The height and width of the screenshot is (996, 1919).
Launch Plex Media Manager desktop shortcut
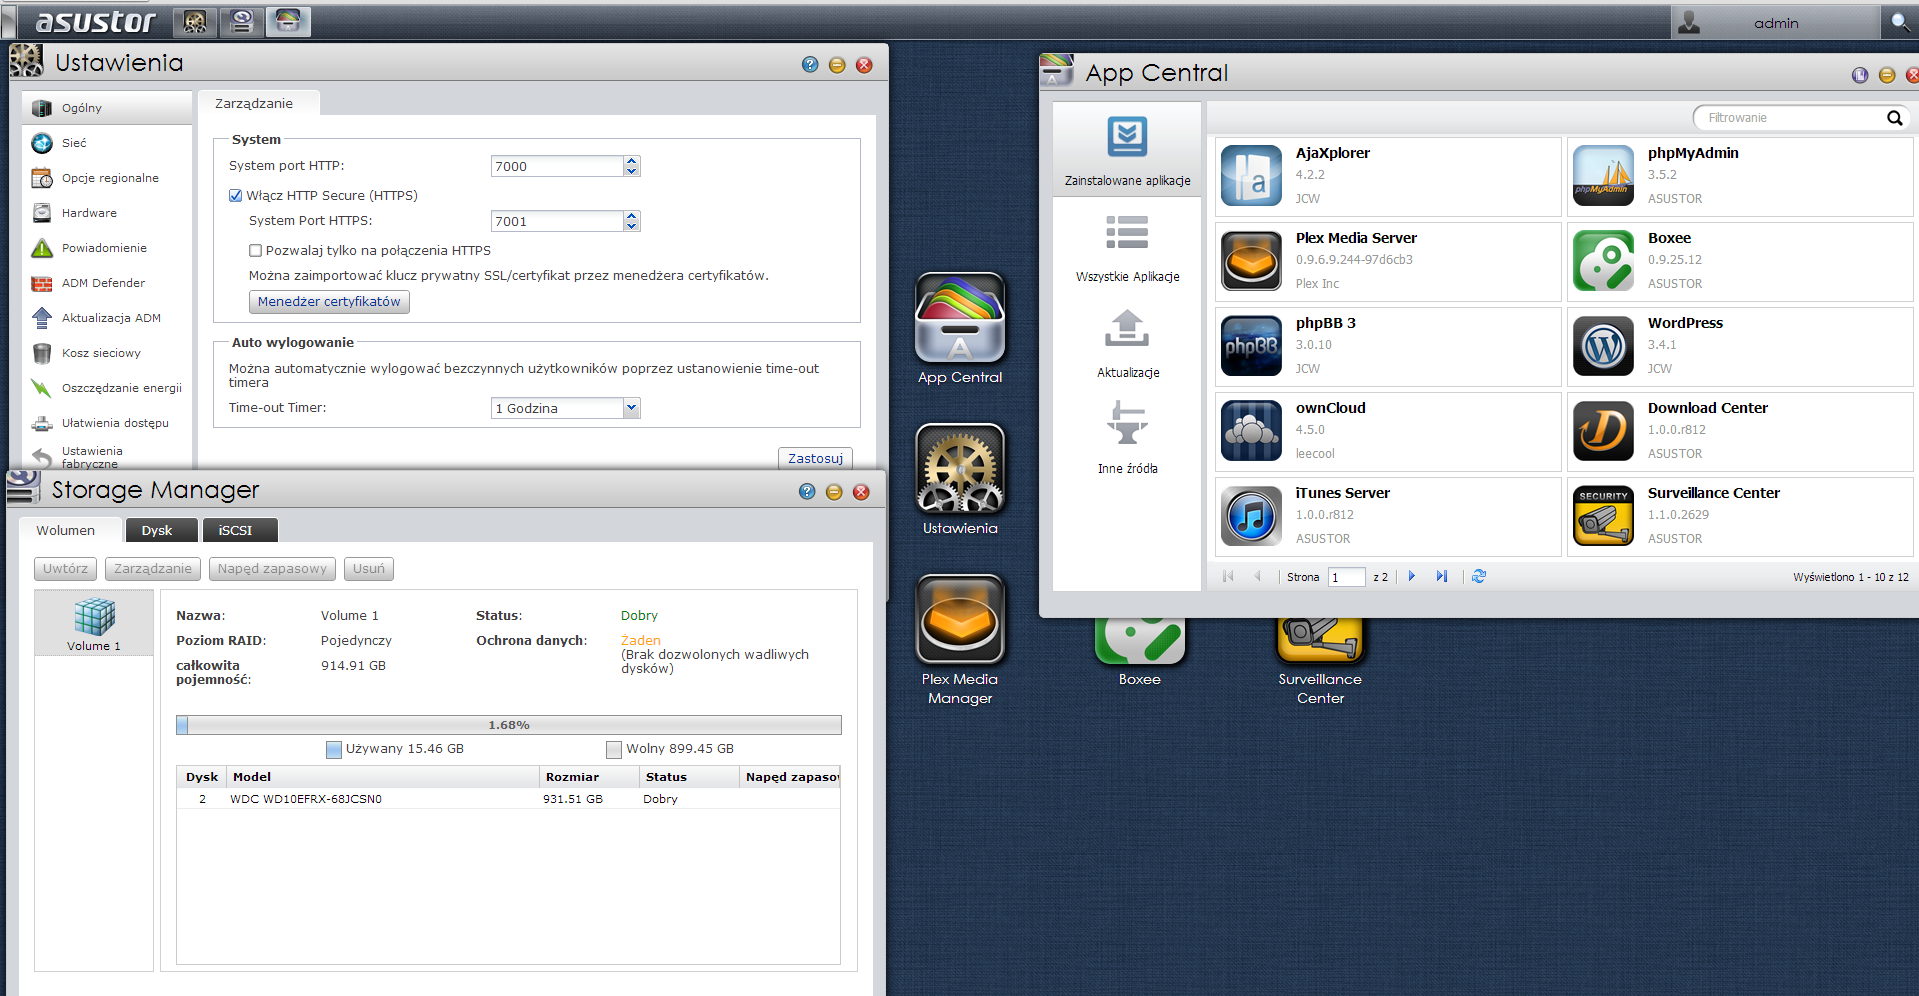(x=960, y=640)
